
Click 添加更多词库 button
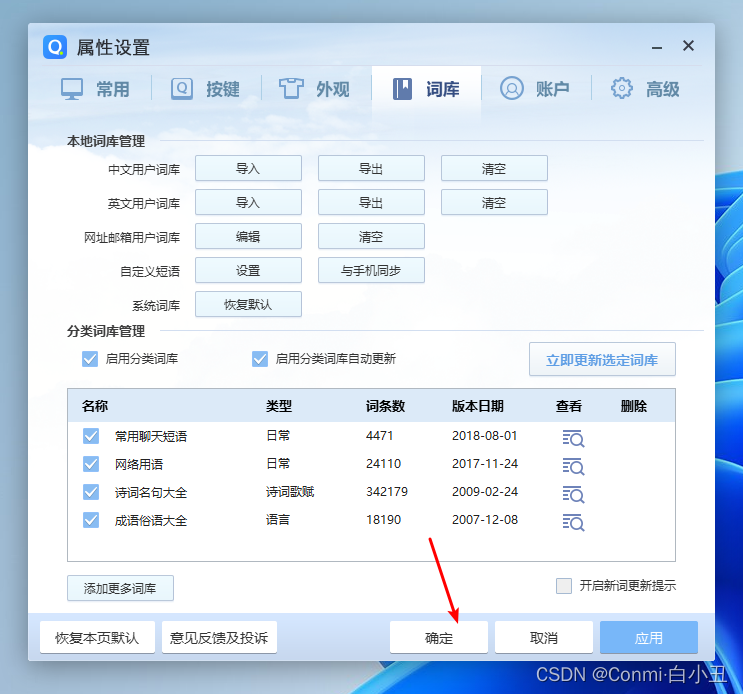click(120, 588)
